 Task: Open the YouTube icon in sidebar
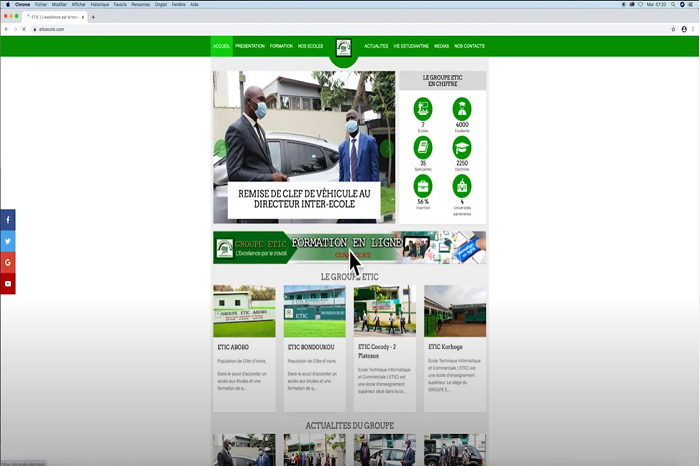point(8,283)
